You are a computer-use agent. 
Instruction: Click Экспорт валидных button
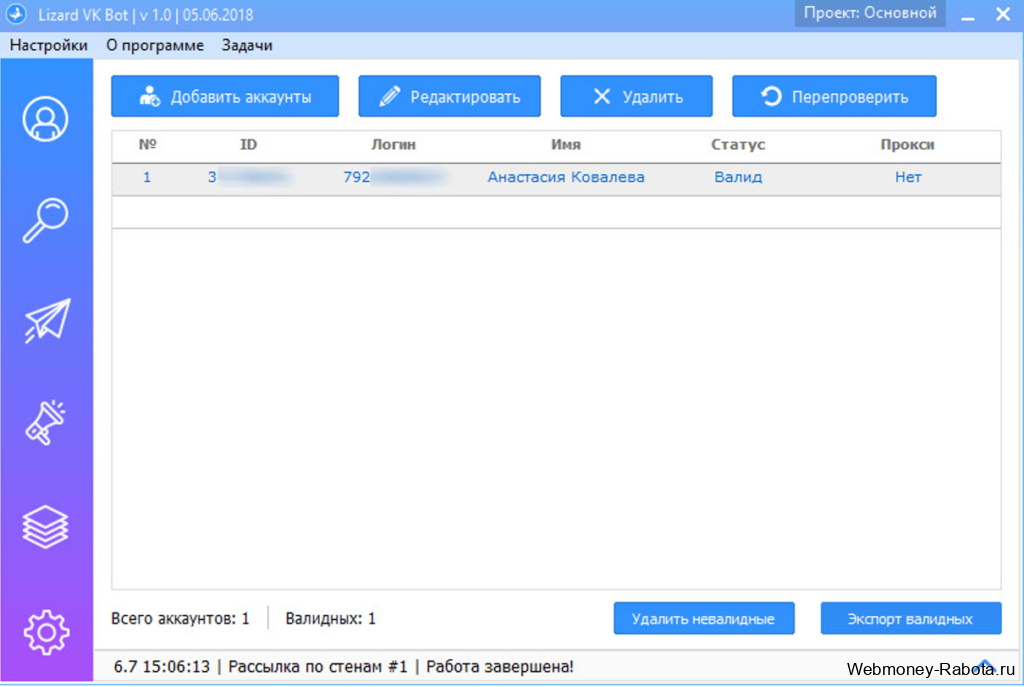[911, 618]
